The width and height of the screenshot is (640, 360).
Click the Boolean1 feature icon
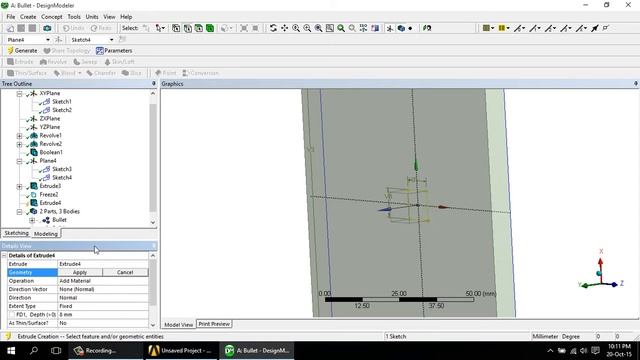point(34,152)
